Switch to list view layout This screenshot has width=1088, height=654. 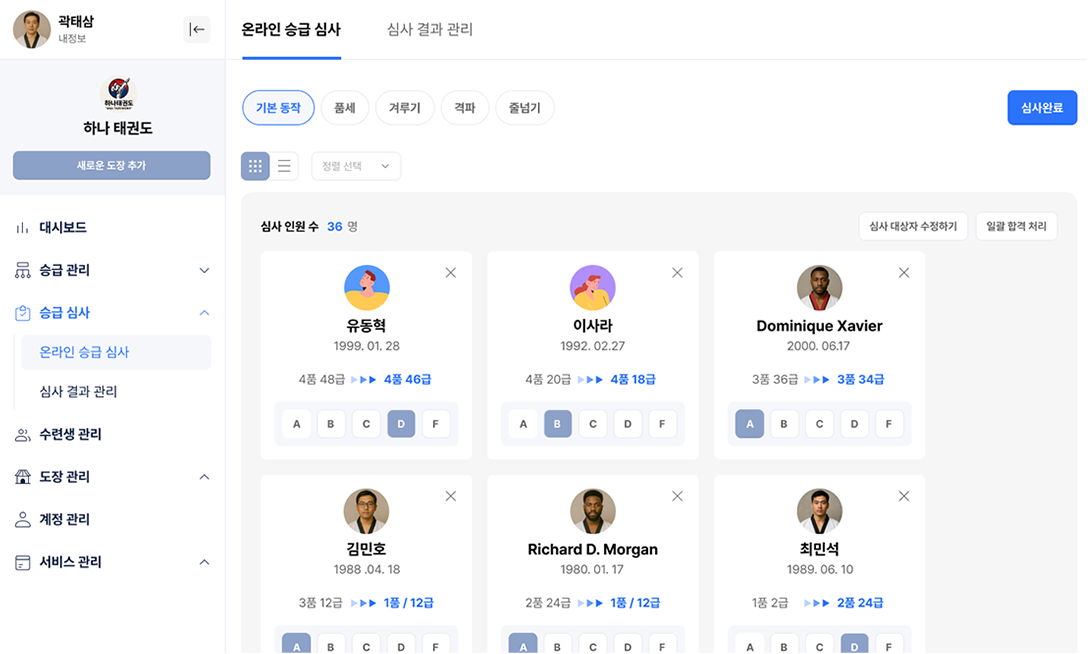(x=284, y=166)
